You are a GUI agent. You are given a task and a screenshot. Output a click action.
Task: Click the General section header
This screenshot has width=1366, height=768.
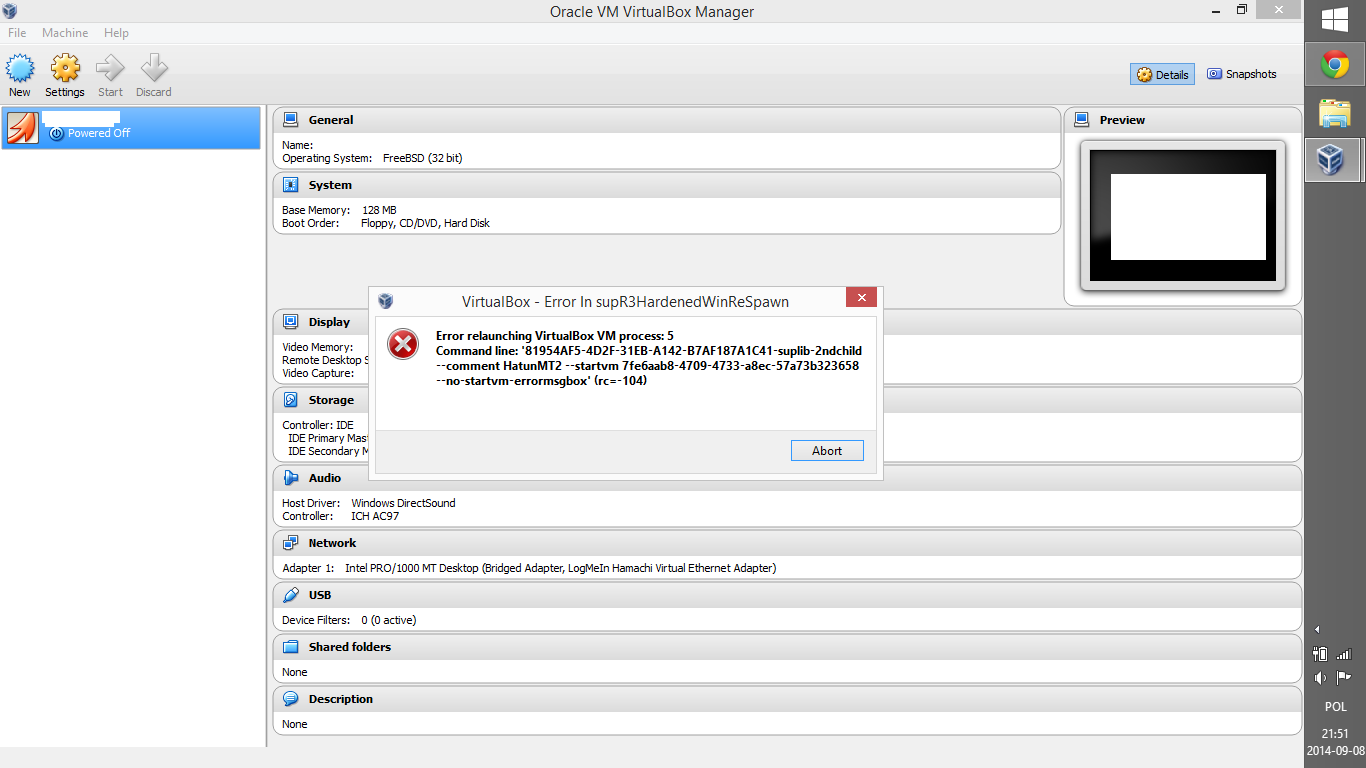666,120
